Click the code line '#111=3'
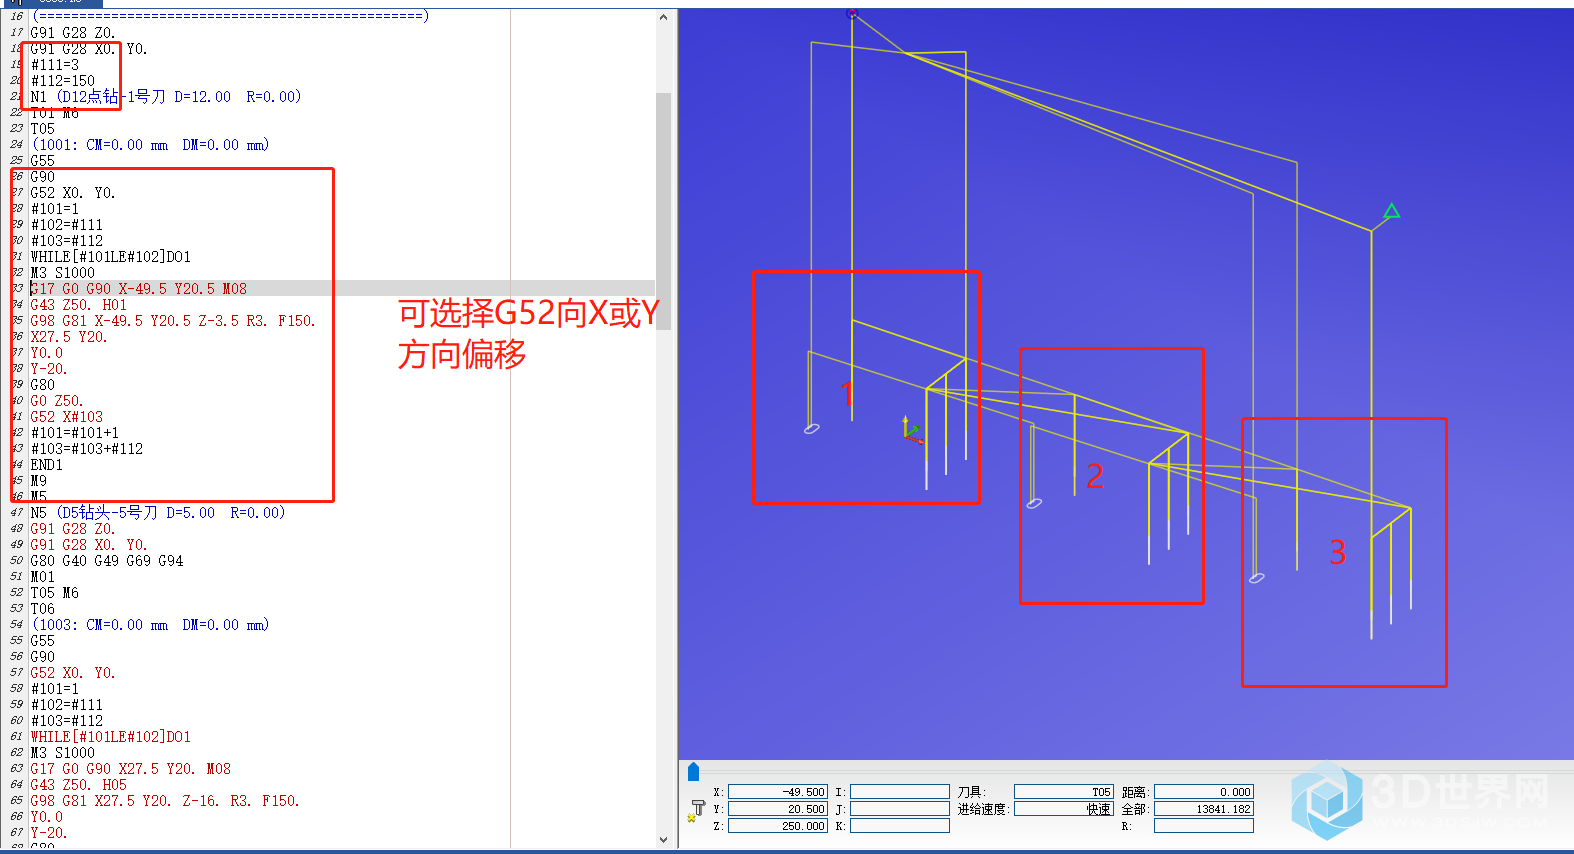1574x854 pixels. point(55,65)
